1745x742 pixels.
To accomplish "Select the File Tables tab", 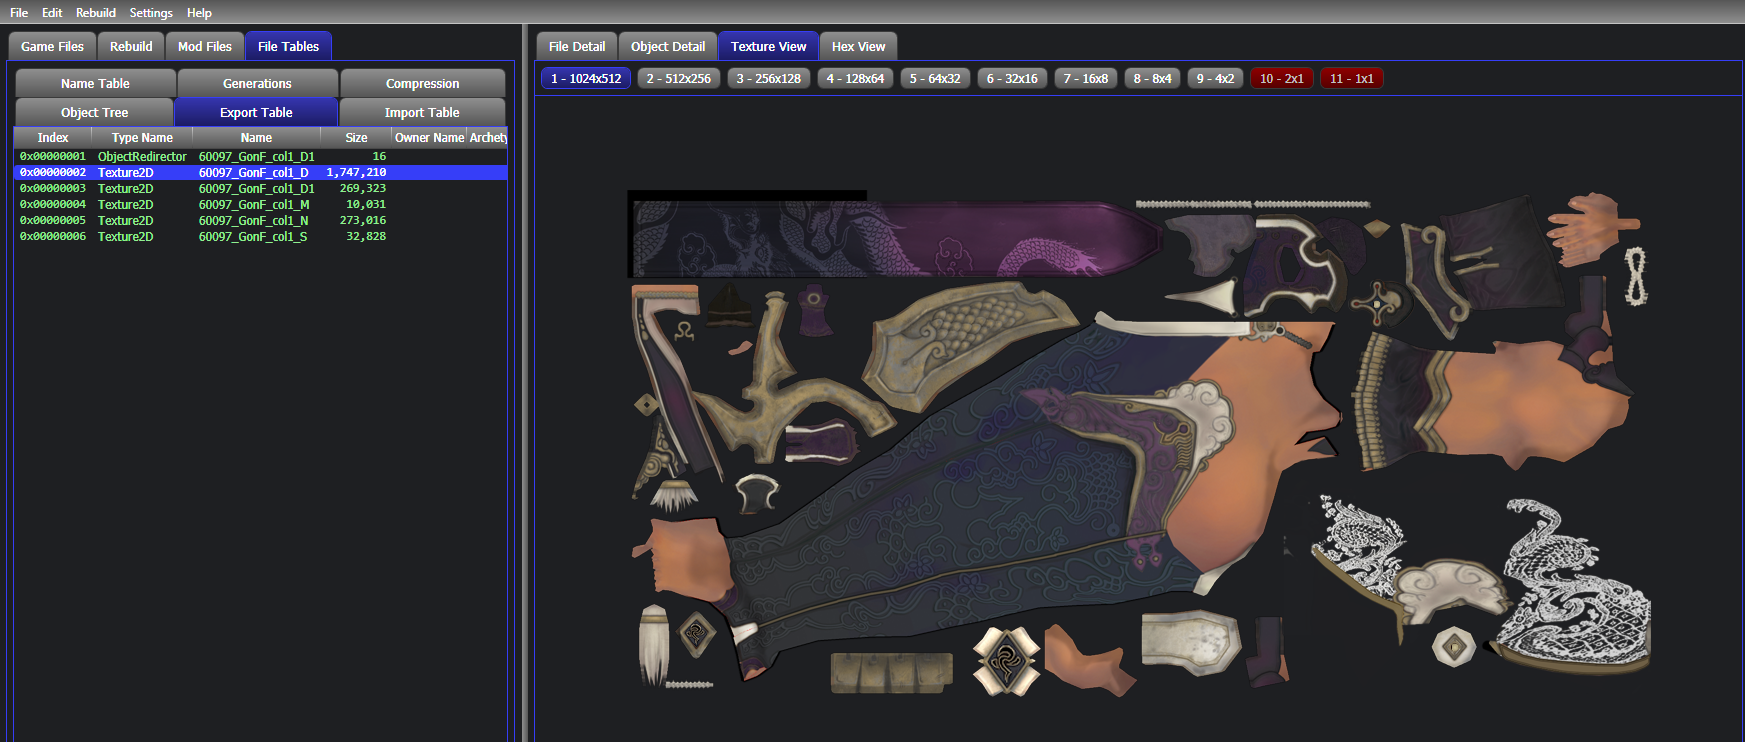I will point(288,46).
